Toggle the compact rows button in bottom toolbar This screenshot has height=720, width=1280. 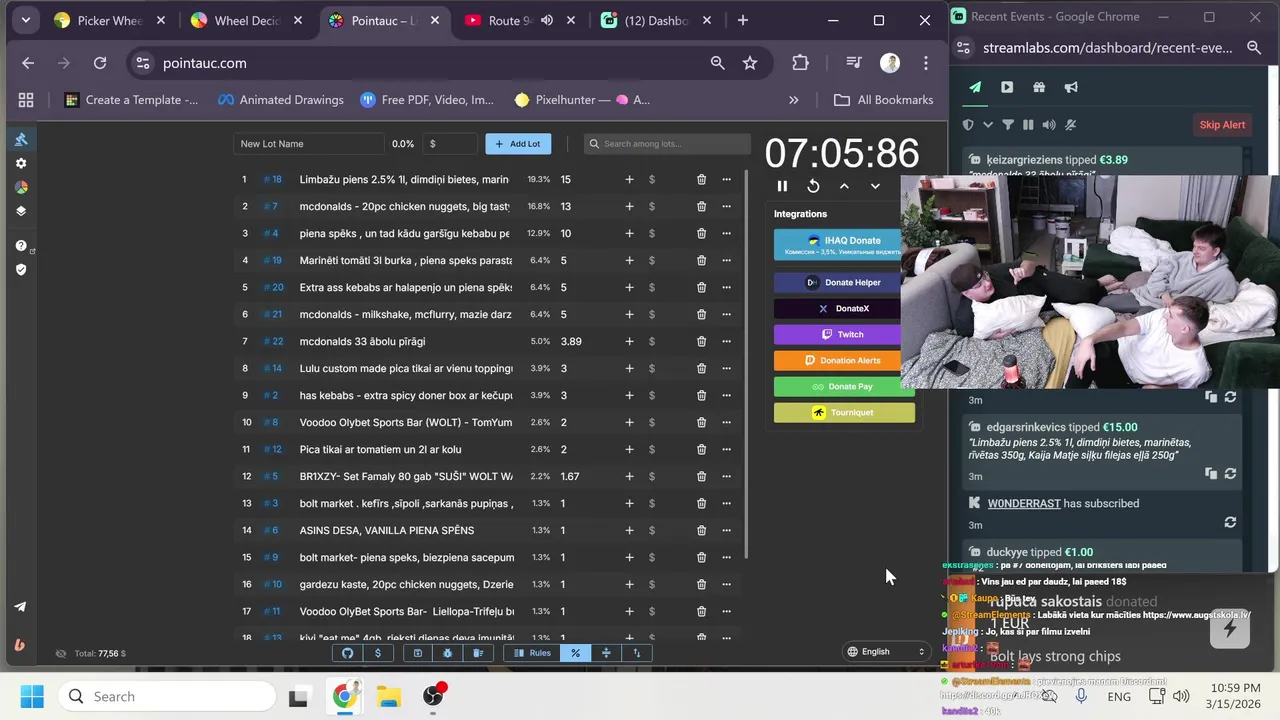point(606,653)
